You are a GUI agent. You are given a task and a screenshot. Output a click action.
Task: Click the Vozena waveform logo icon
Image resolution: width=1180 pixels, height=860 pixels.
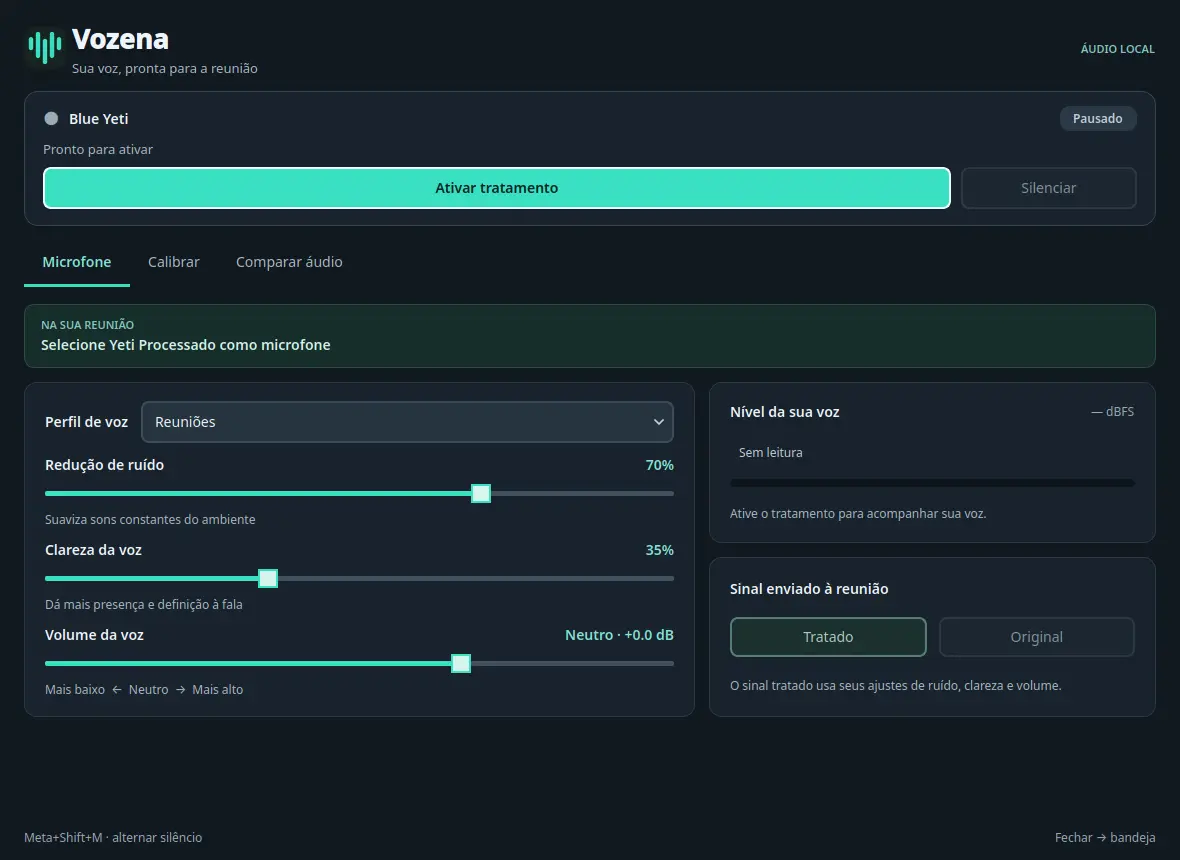44,47
